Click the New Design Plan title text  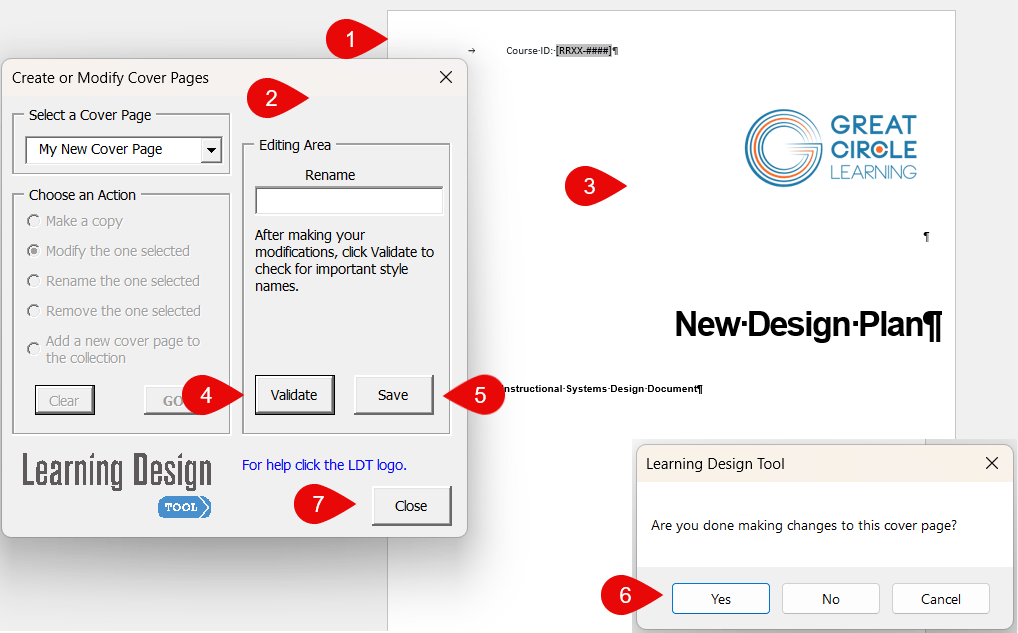pyautogui.click(x=806, y=324)
